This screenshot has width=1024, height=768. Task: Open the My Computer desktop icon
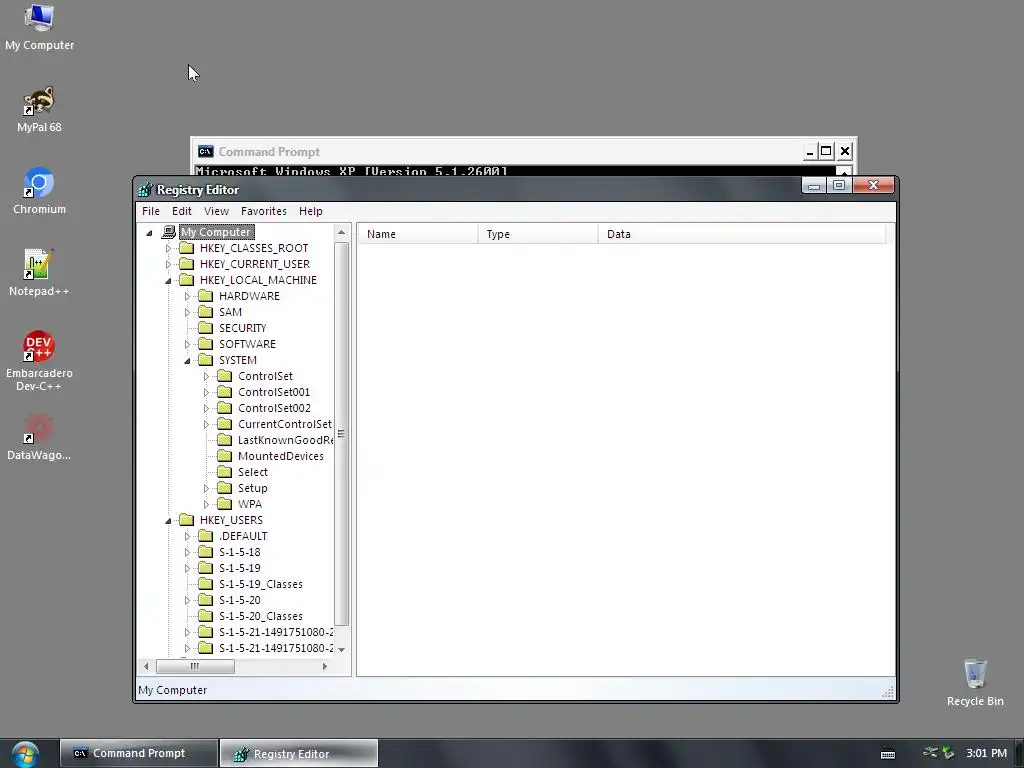point(39,27)
